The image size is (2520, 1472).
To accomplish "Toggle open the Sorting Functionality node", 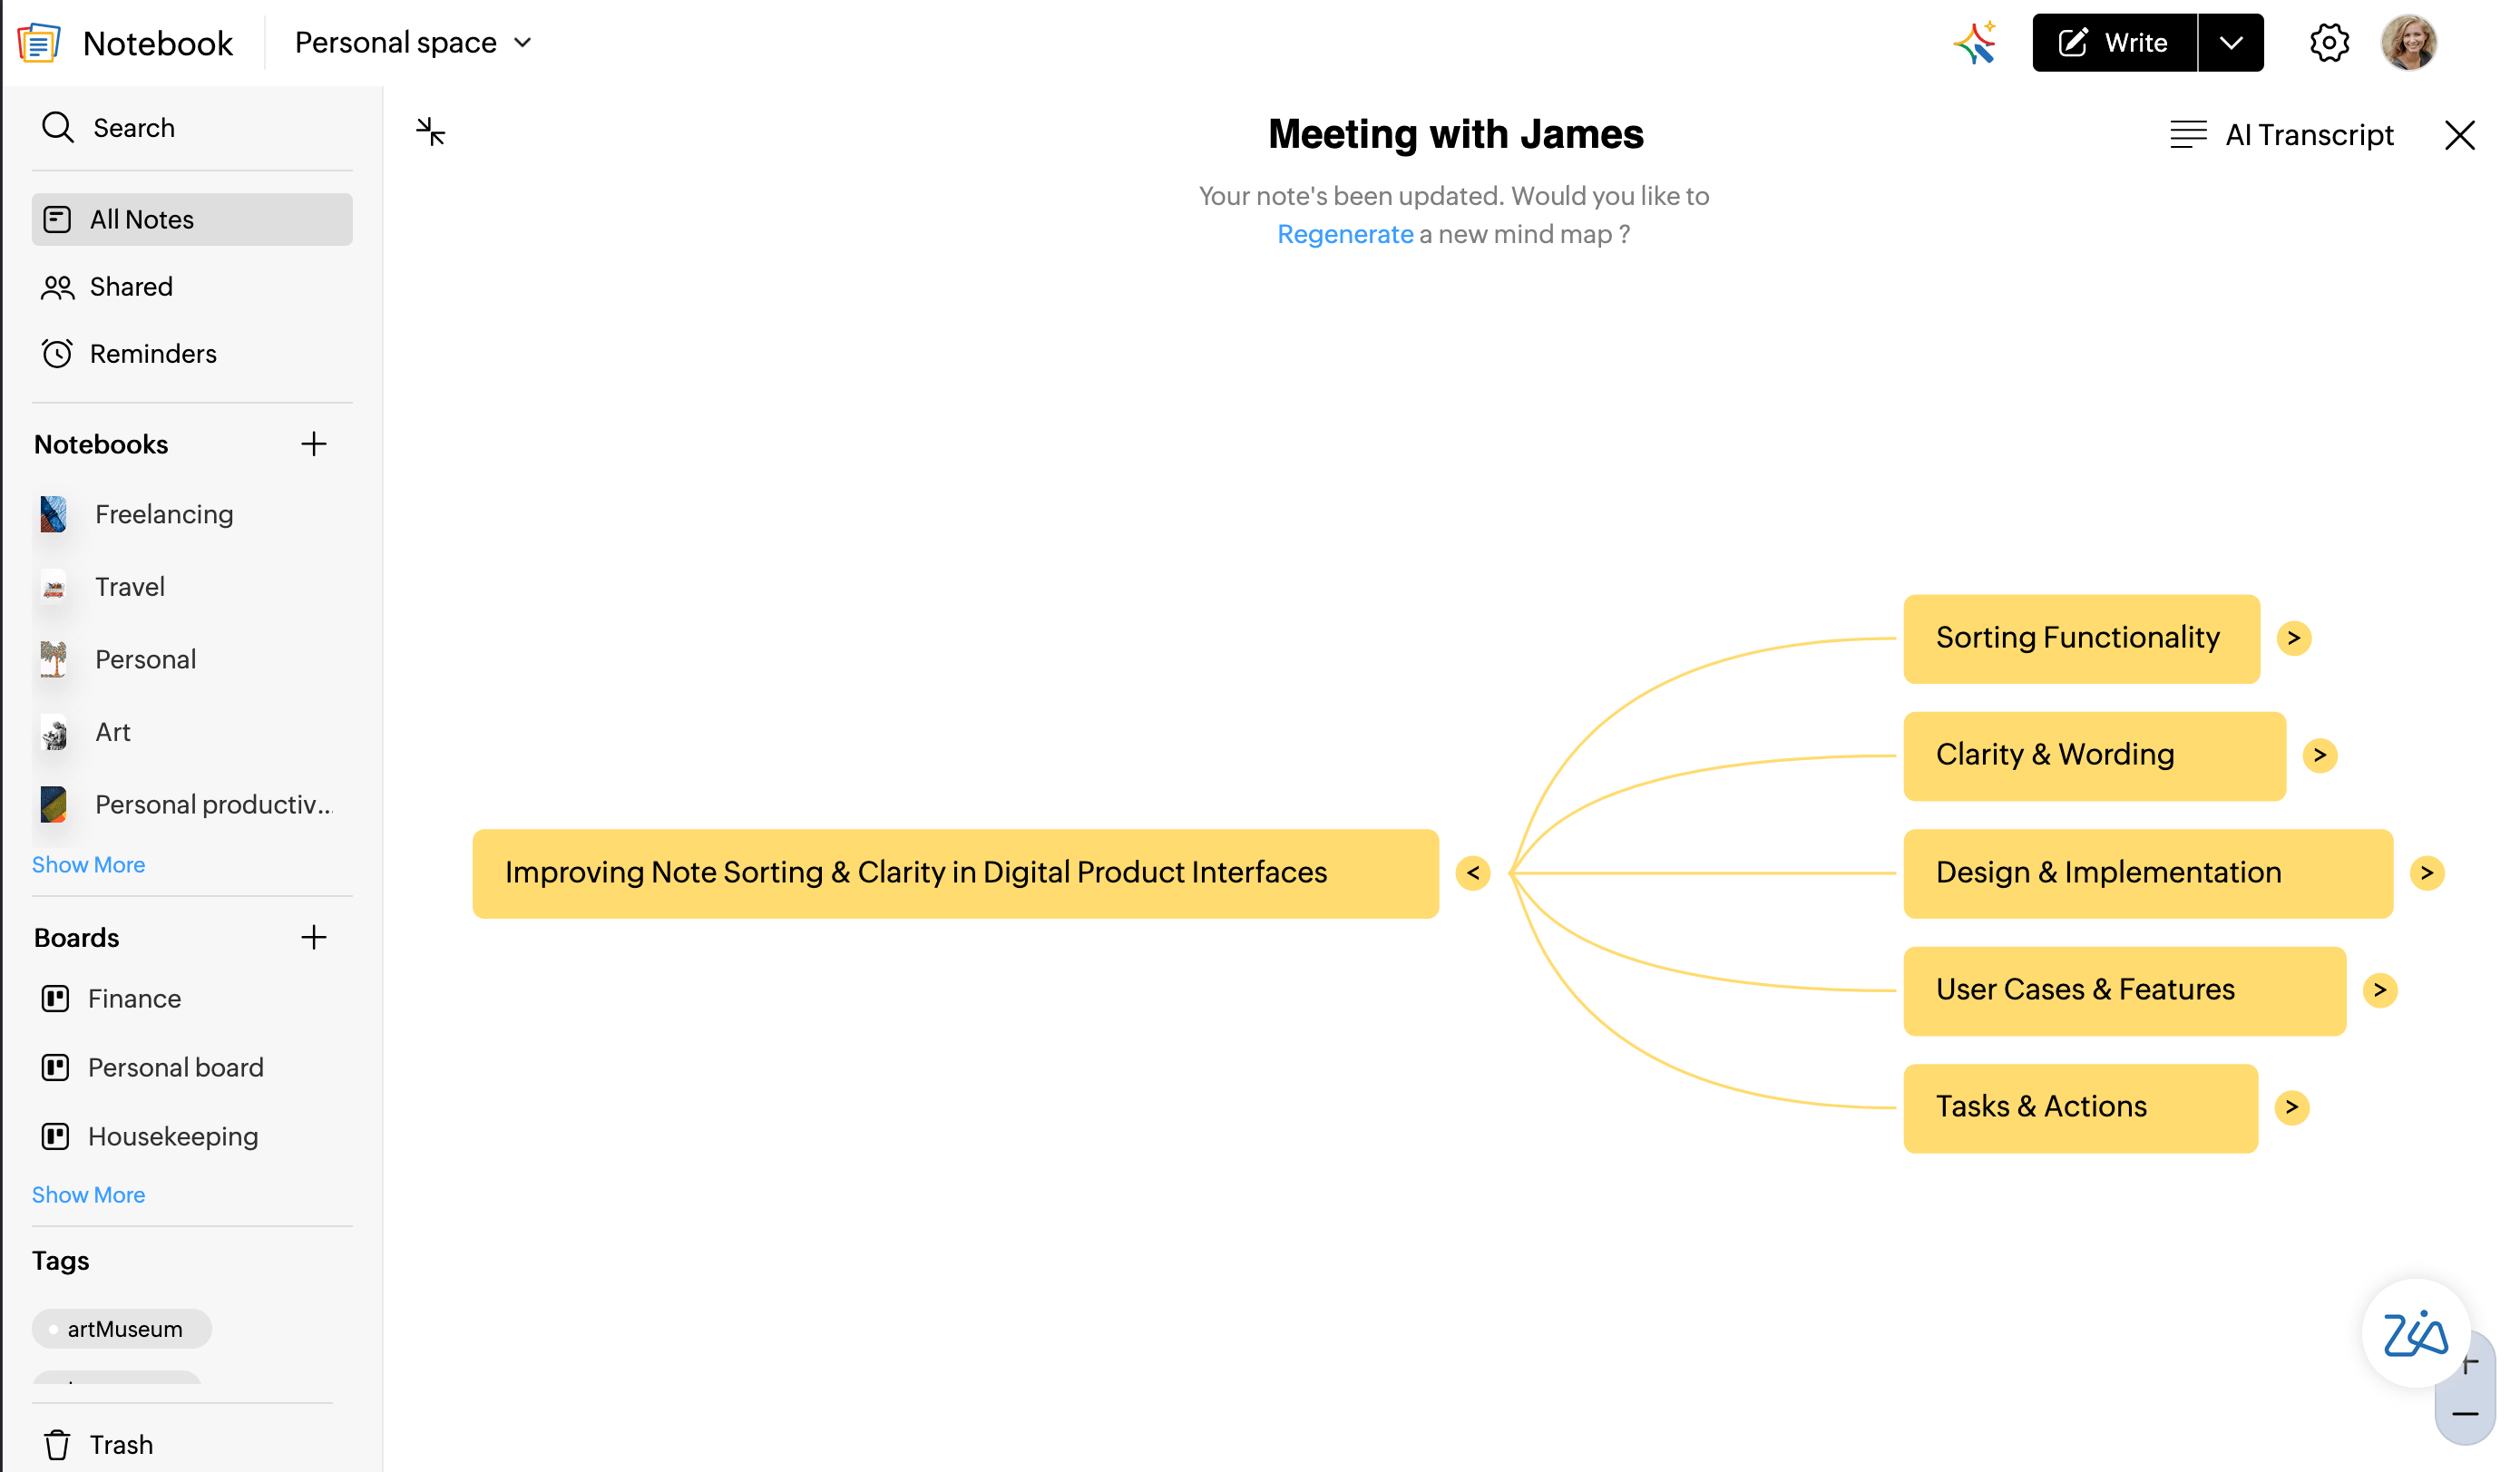I will (2295, 638).
